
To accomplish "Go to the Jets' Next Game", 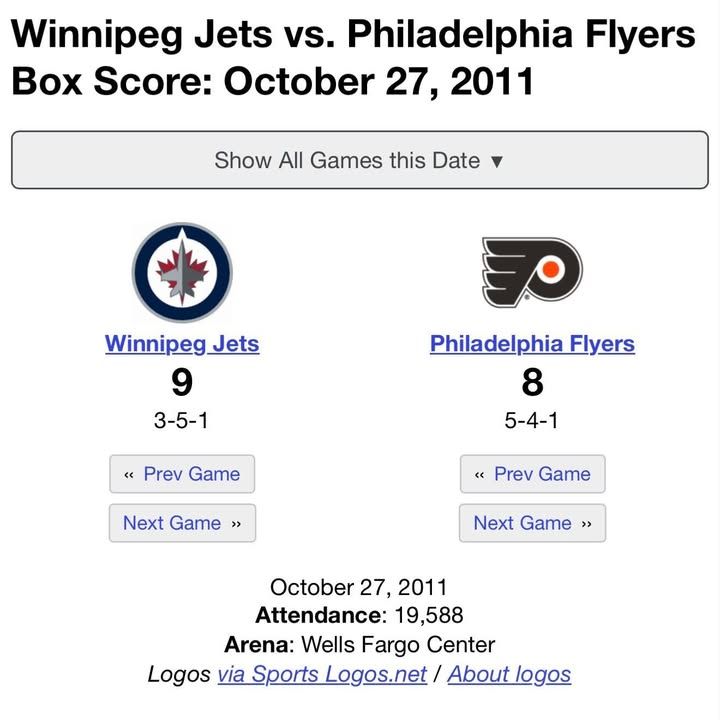I will pos(182,523).
